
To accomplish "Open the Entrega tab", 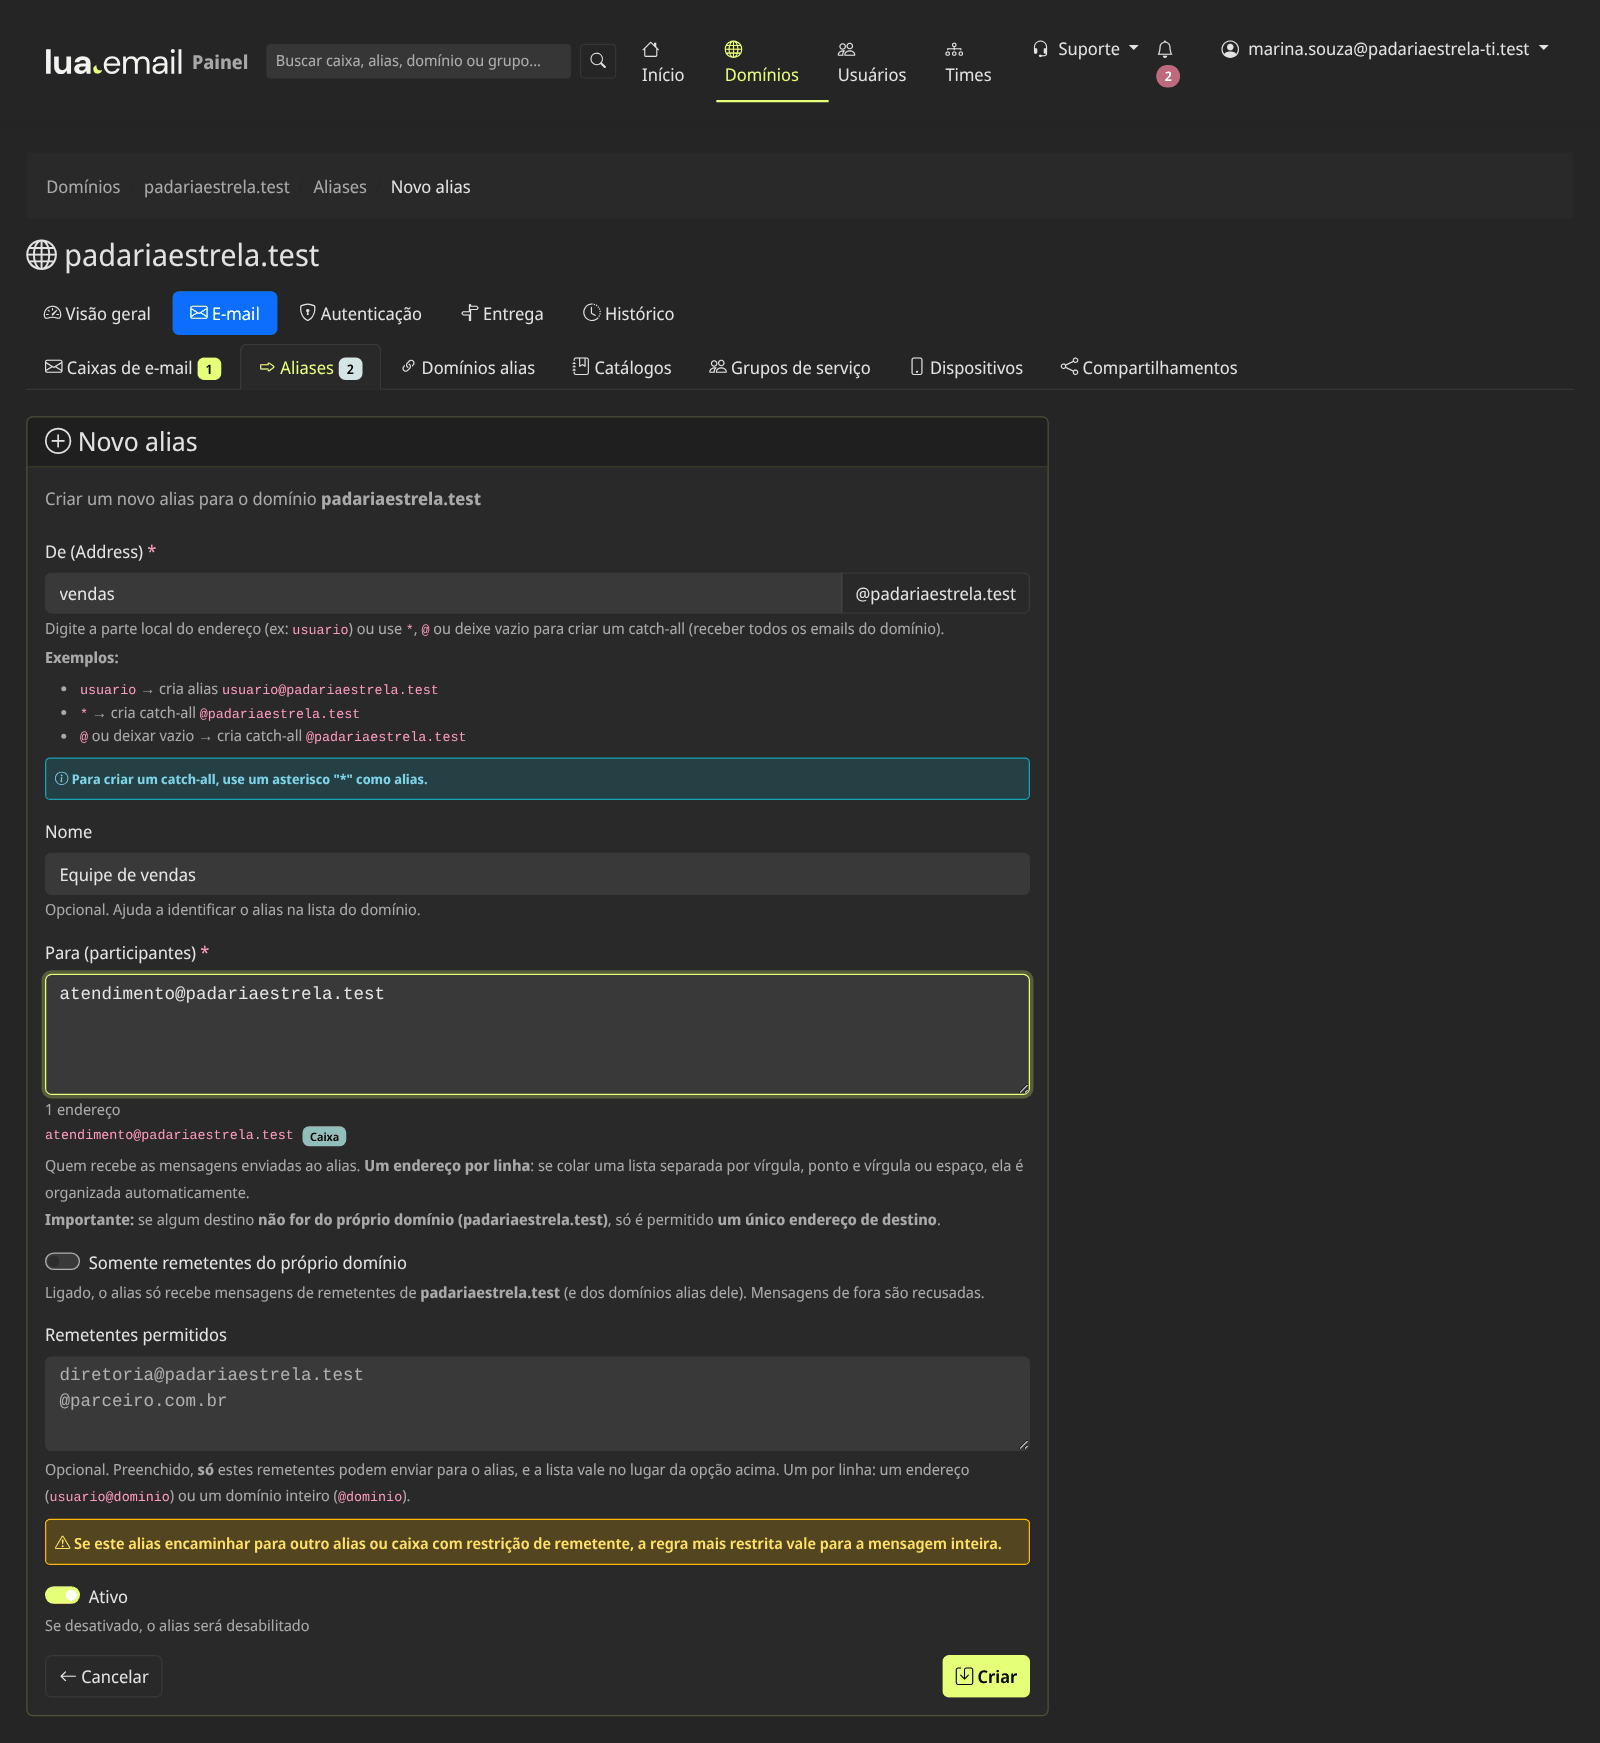I will tap(502, 314).
